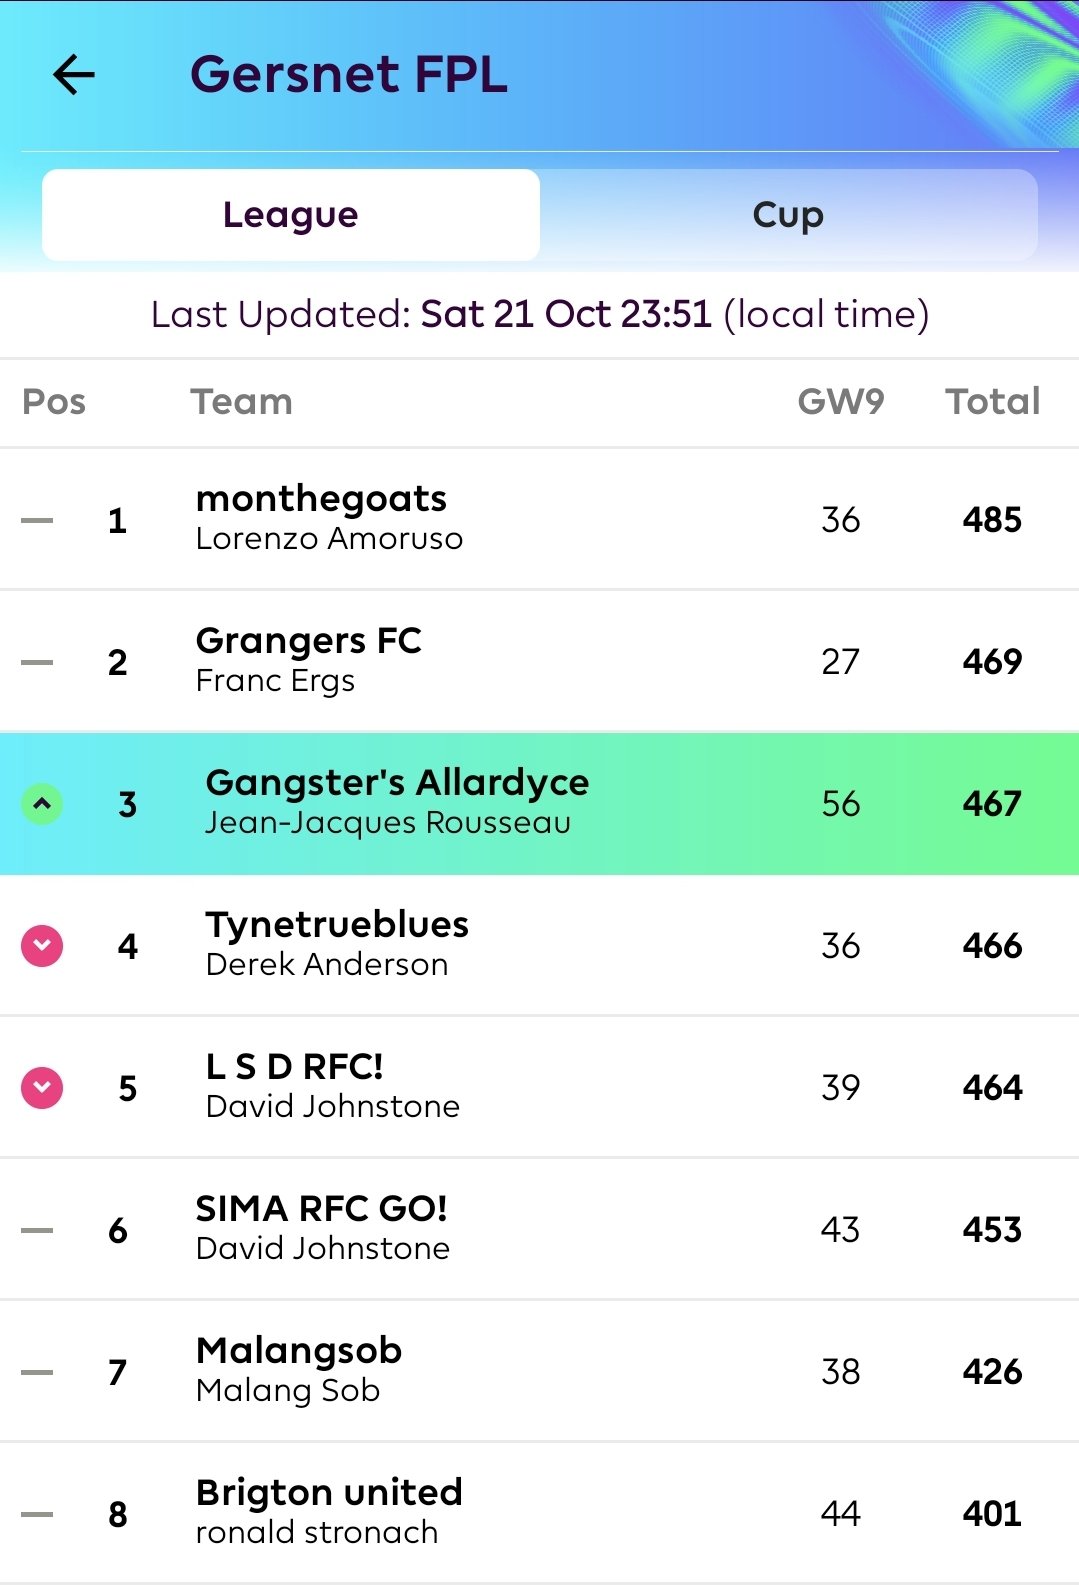Image resolution: width=1079 pixels, height=1588 pixels.
Task: Click the unchanged dash icon beside Grangers FC
Action: tap(37, 662)
